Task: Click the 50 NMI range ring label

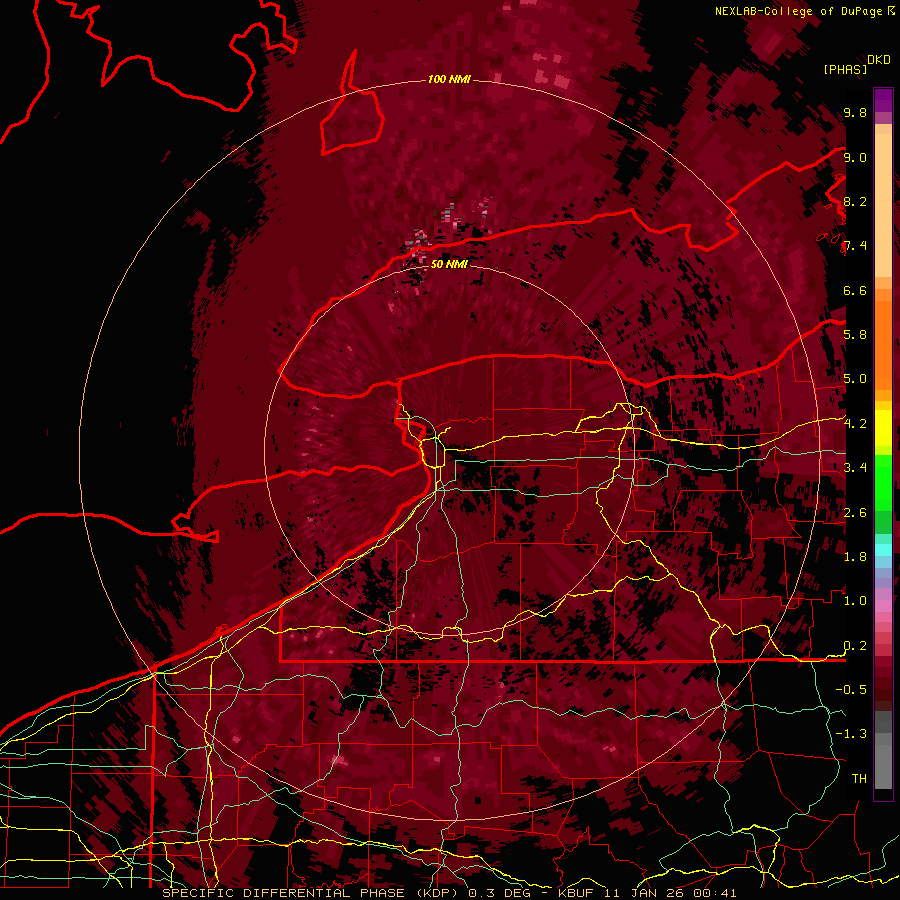Action: coord(449,264)
